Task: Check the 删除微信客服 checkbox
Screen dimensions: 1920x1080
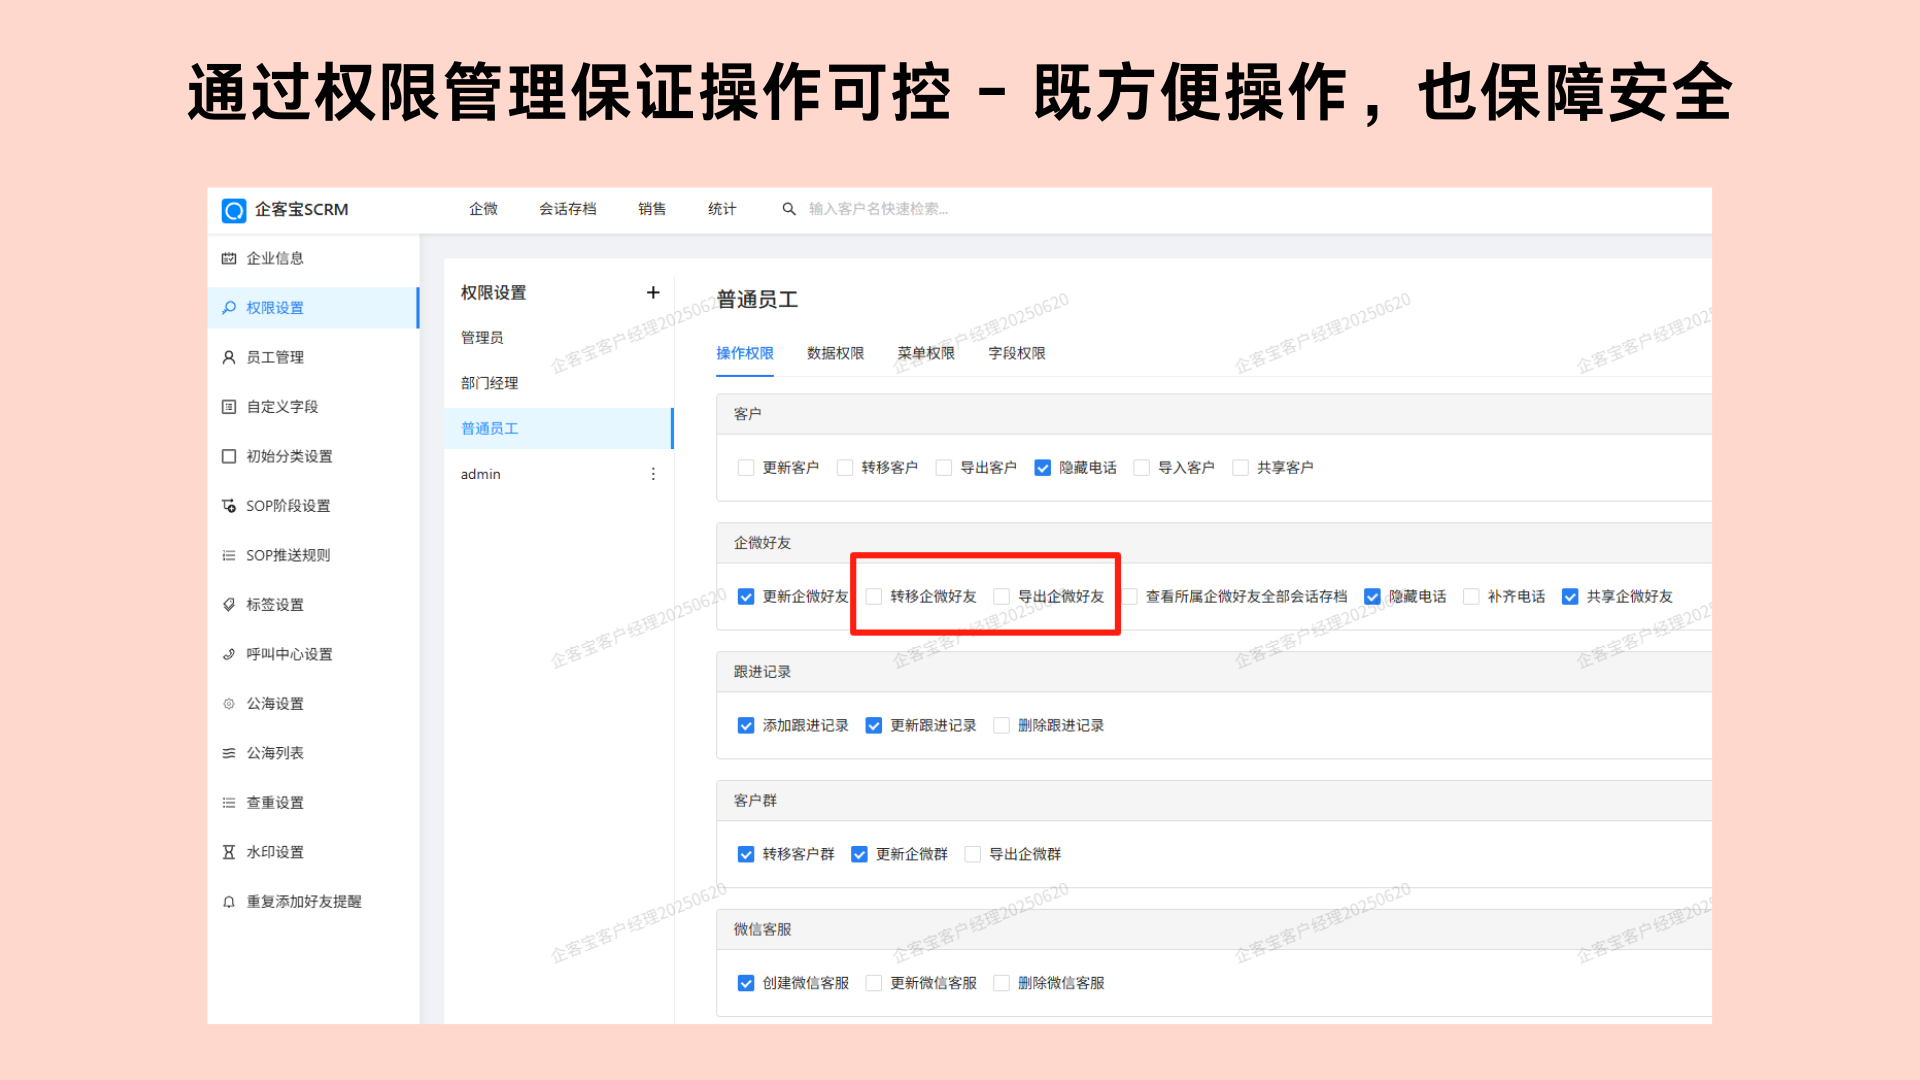Action: click(1001, 984)
